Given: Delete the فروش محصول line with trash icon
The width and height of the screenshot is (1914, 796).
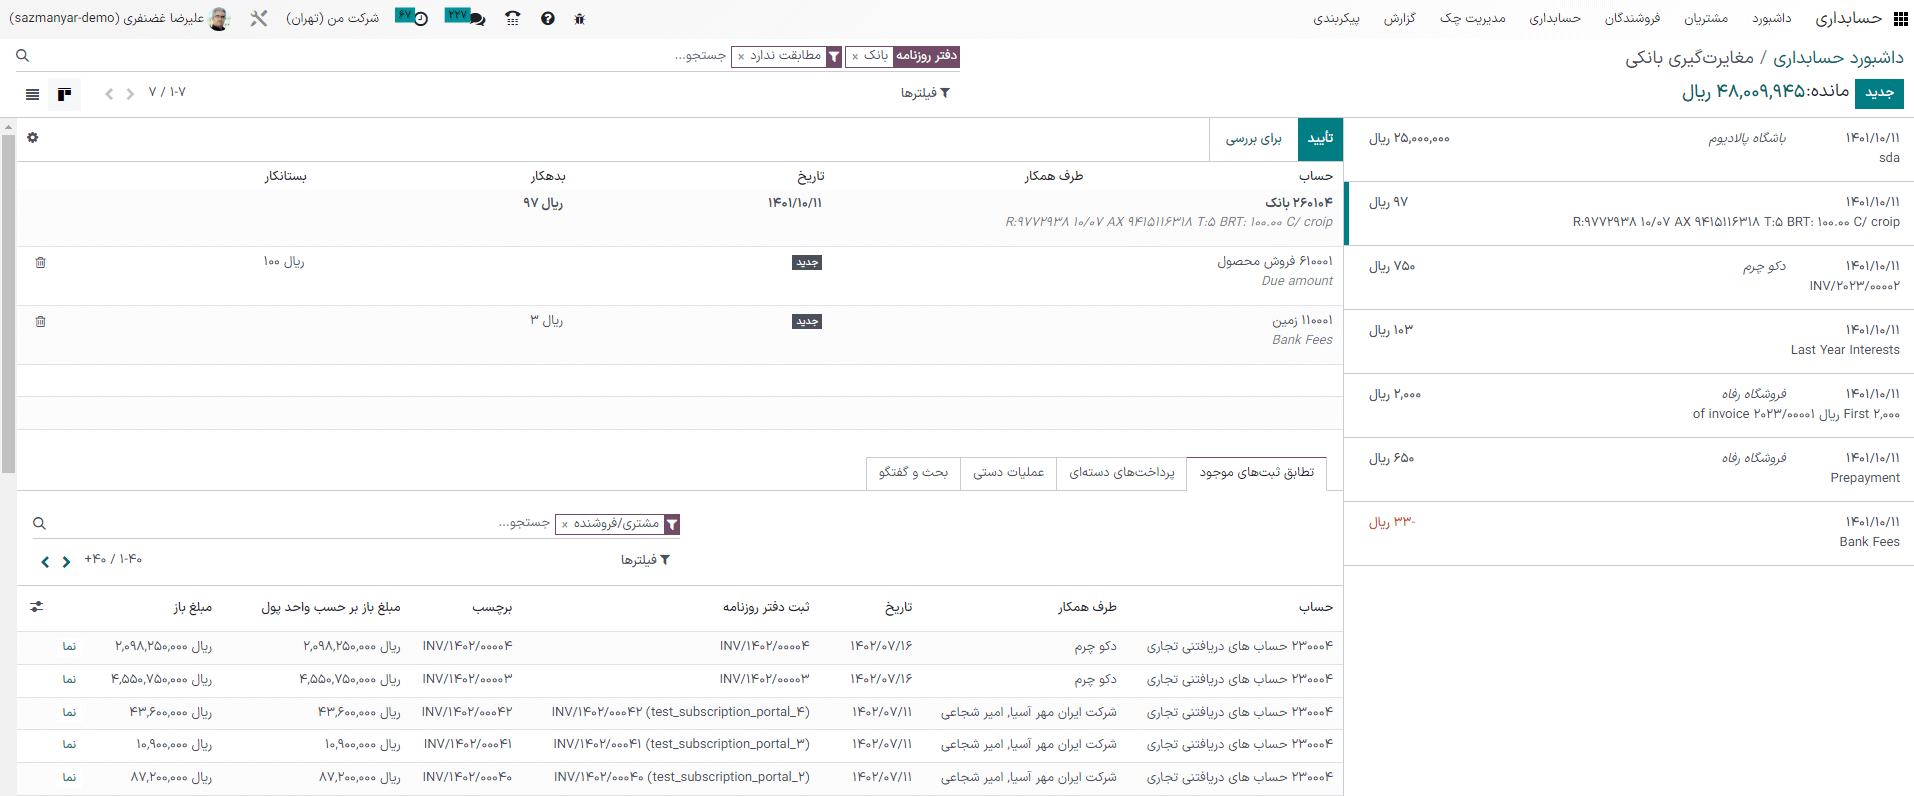Looking at the screenshot, I should (41, 262).
